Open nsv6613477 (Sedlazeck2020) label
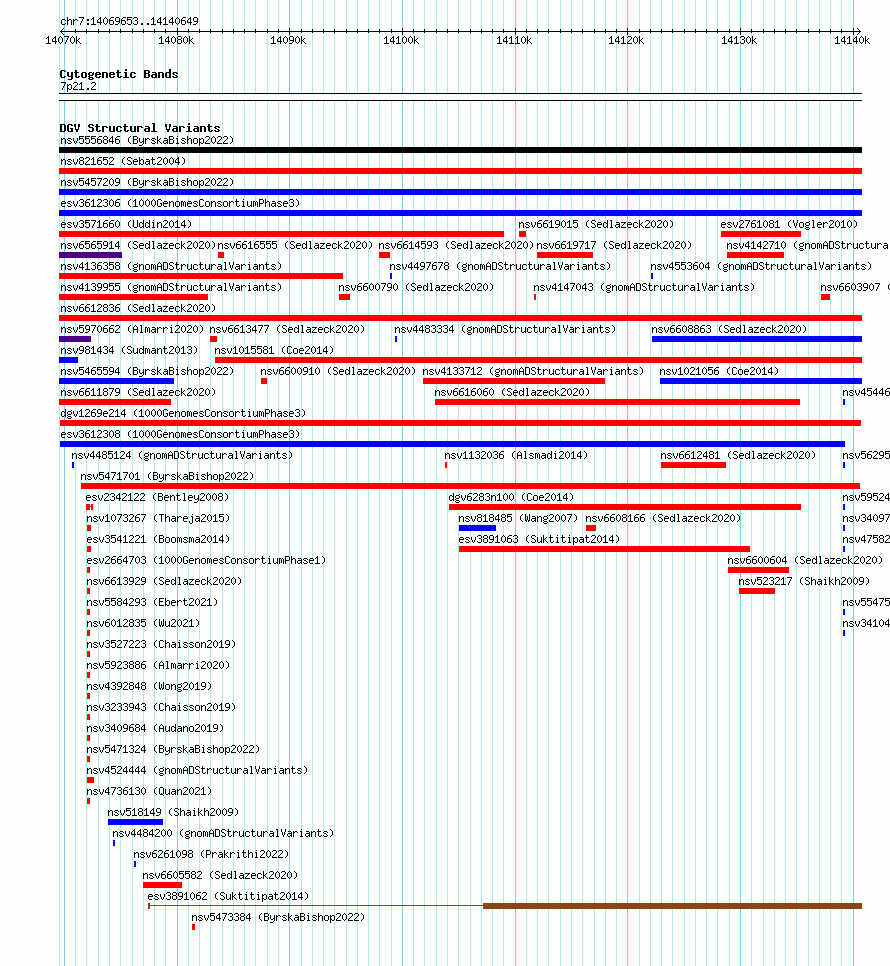The height and width of the screenshot is (966, 890). [288, 329]
